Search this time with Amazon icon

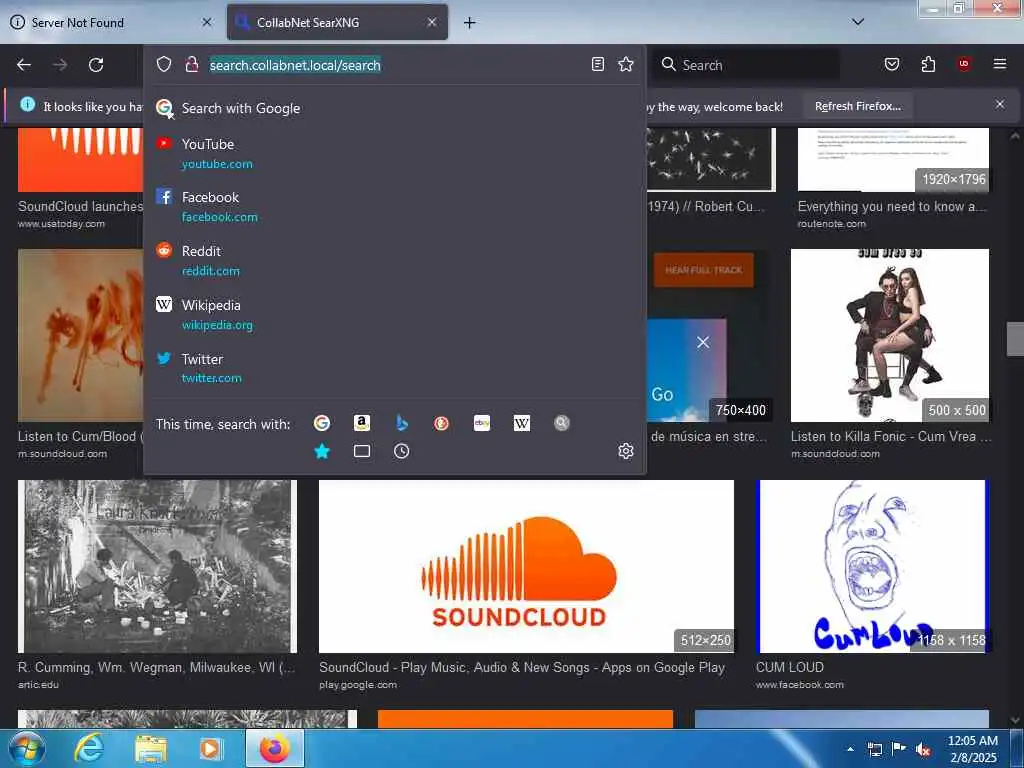tap(362, 423)
